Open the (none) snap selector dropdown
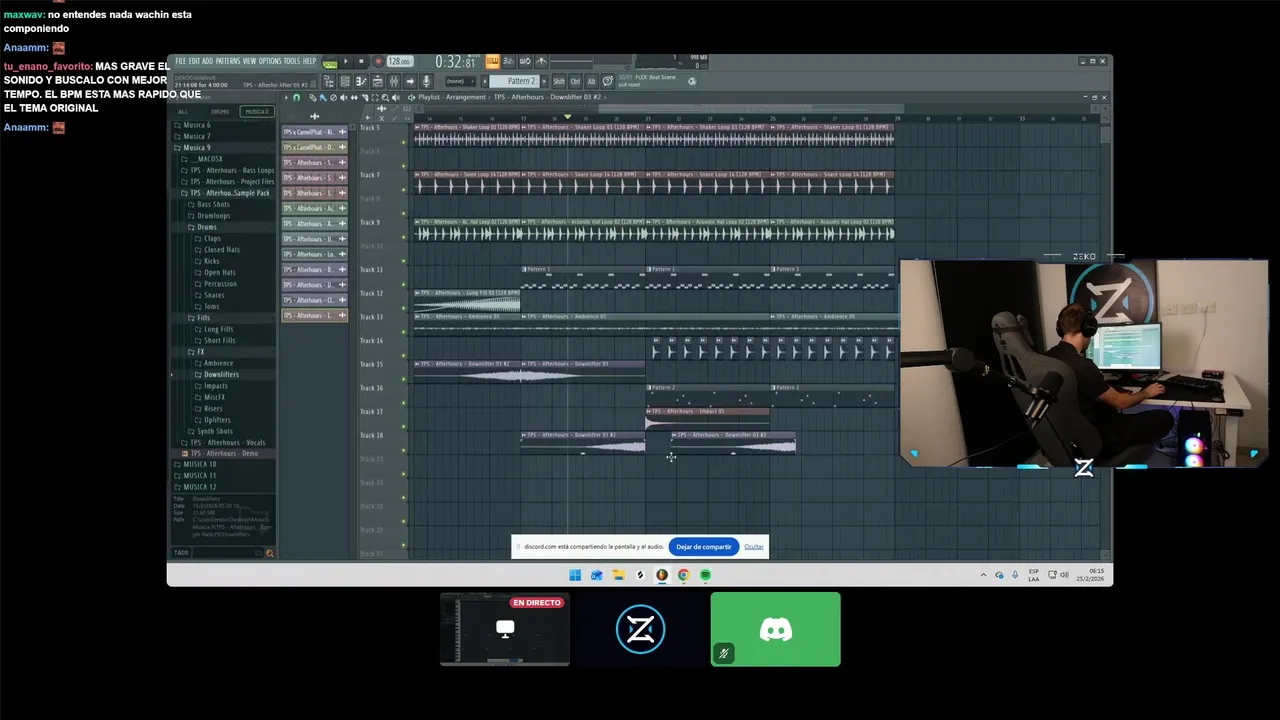This screenshot has height=720, width=1280. [x=461, y=81]
